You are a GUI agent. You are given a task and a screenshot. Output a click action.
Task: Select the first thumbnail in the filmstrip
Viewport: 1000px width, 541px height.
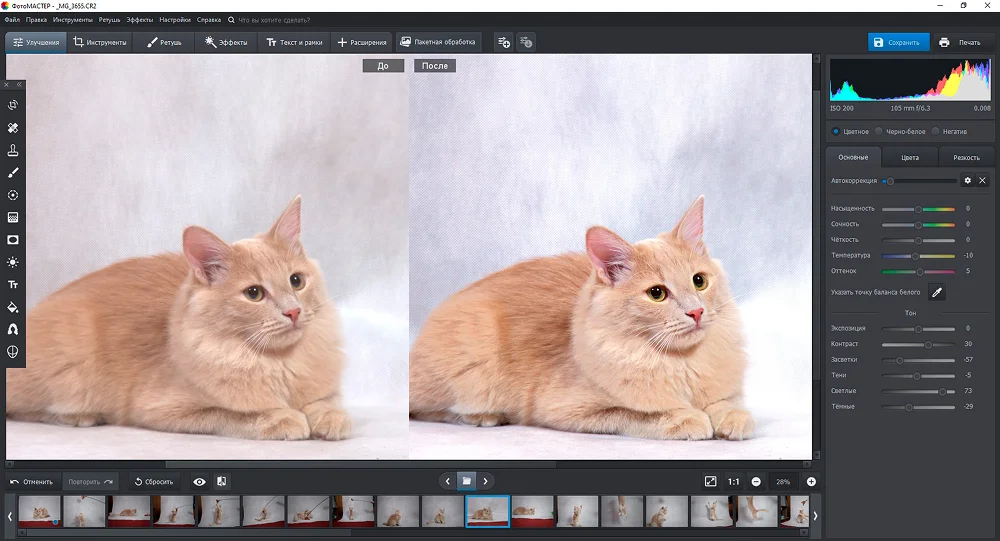pyautogui.click(x=39, y=512)
